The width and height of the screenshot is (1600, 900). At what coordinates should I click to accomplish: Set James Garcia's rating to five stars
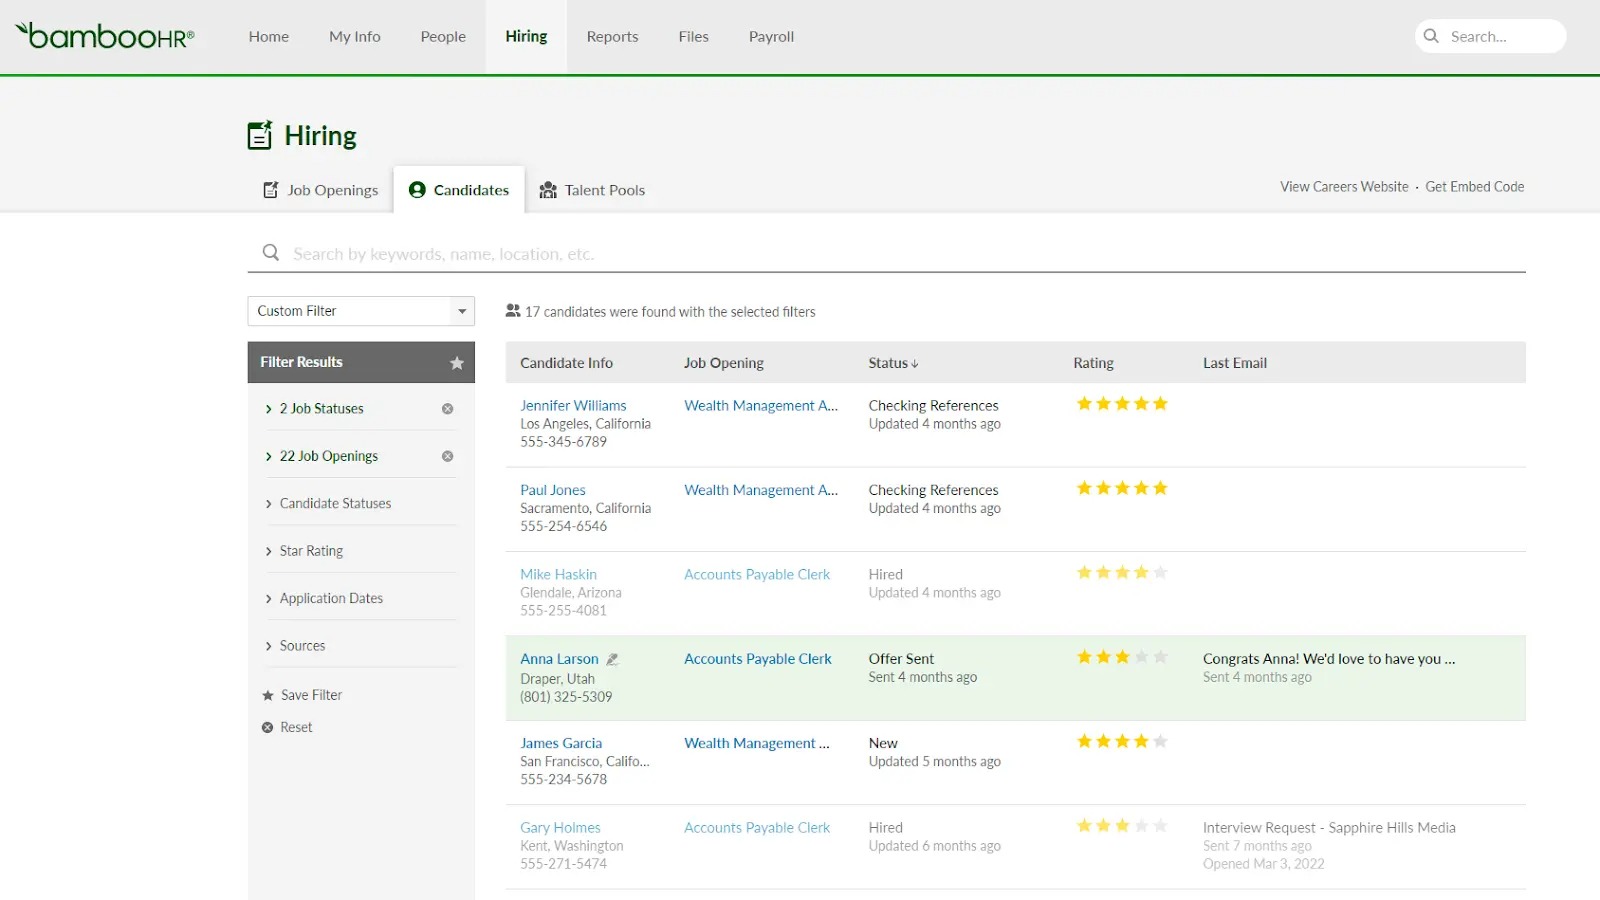click(x=1160, y=742)
